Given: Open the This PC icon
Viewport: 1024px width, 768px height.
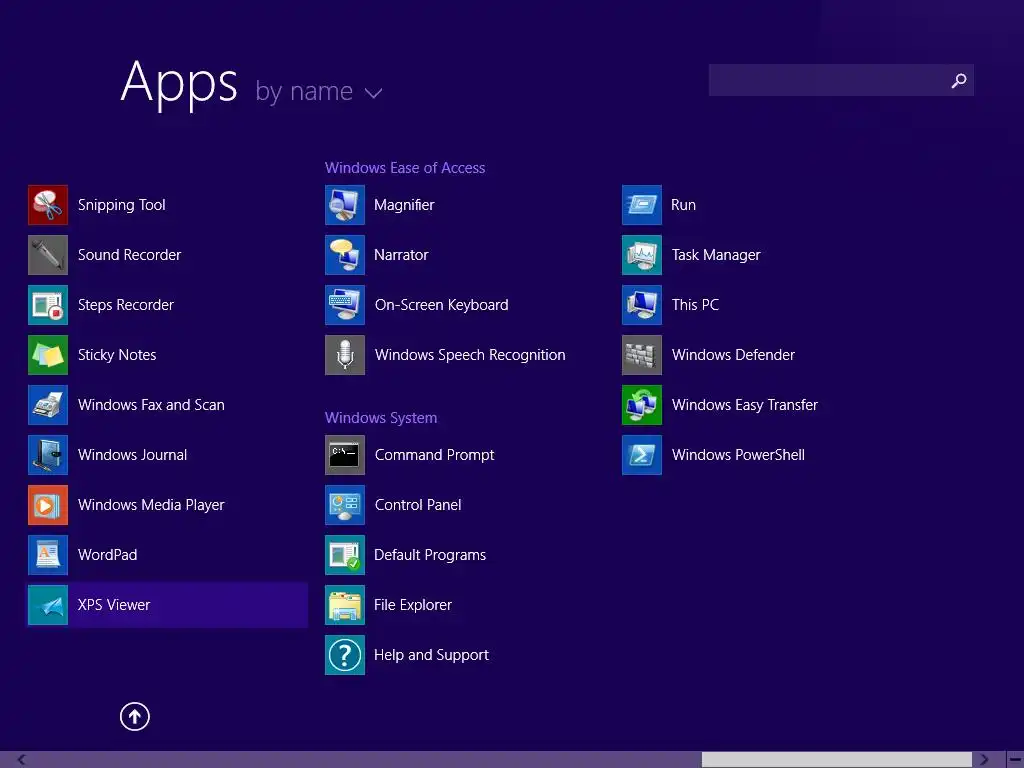Looking at the screenshot, I should [642, 305].
